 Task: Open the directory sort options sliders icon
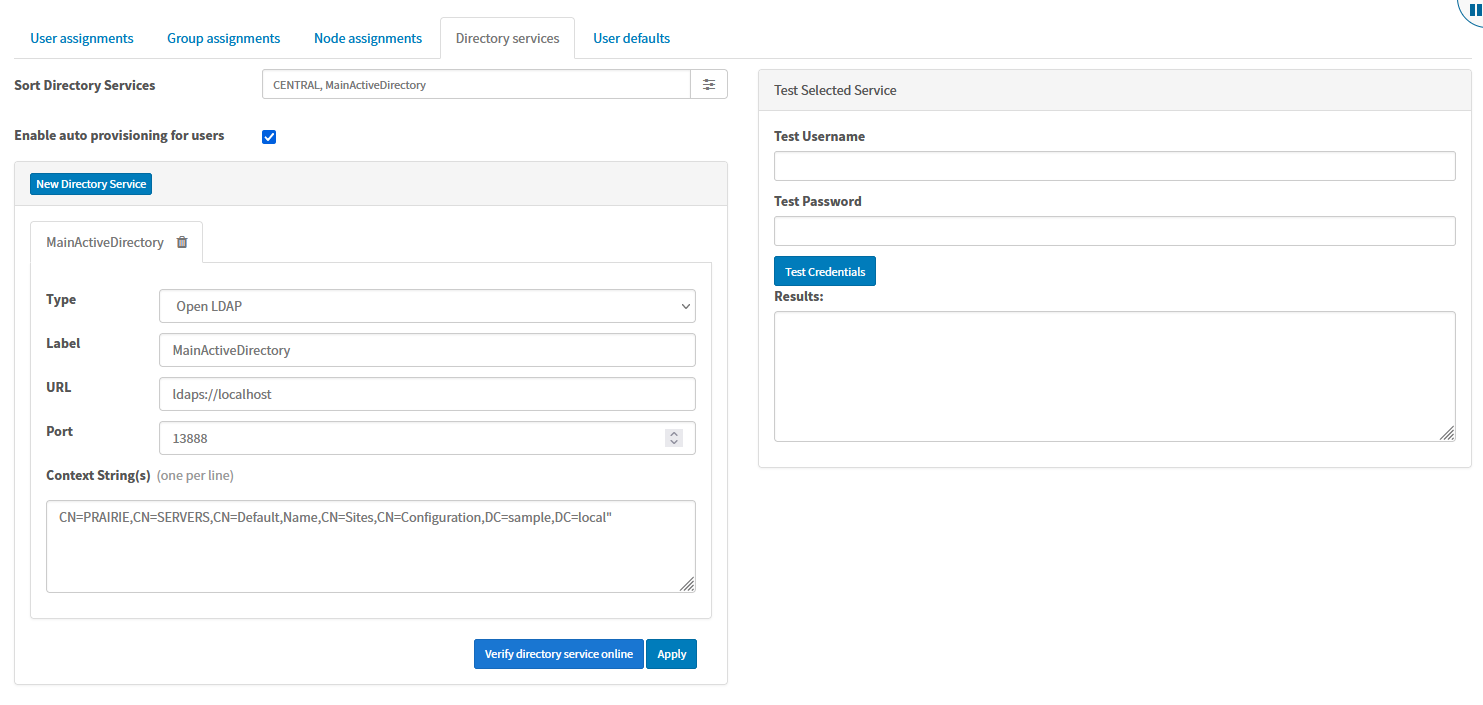point(709,84)
